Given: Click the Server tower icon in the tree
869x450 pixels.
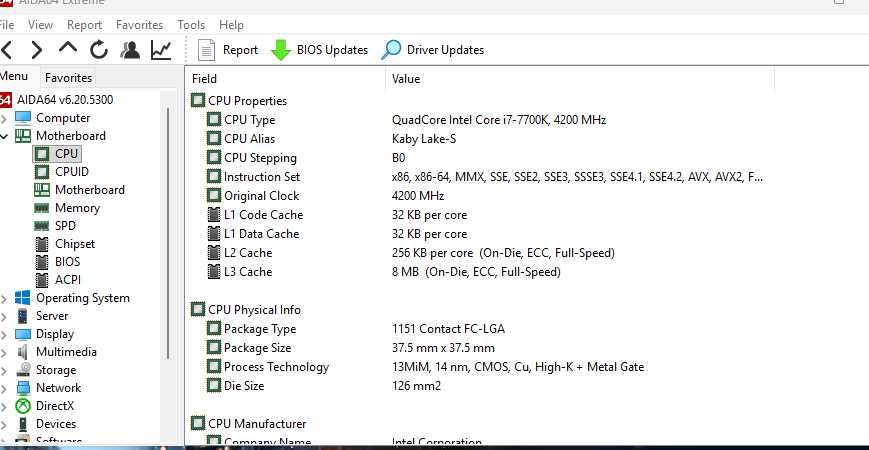Looking at the screenshot, I should [23, 316].
